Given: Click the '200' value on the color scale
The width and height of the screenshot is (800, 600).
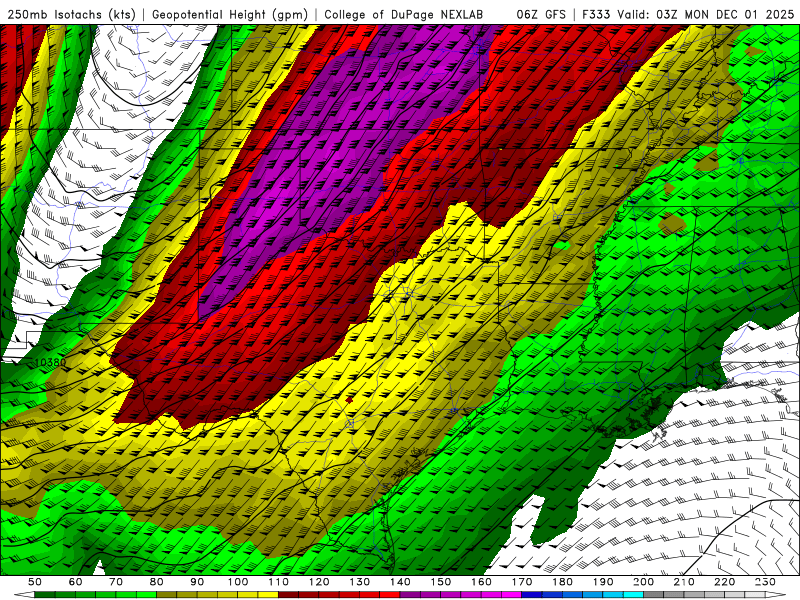Looking at the screenshot, I should click(x=643, y=582).
